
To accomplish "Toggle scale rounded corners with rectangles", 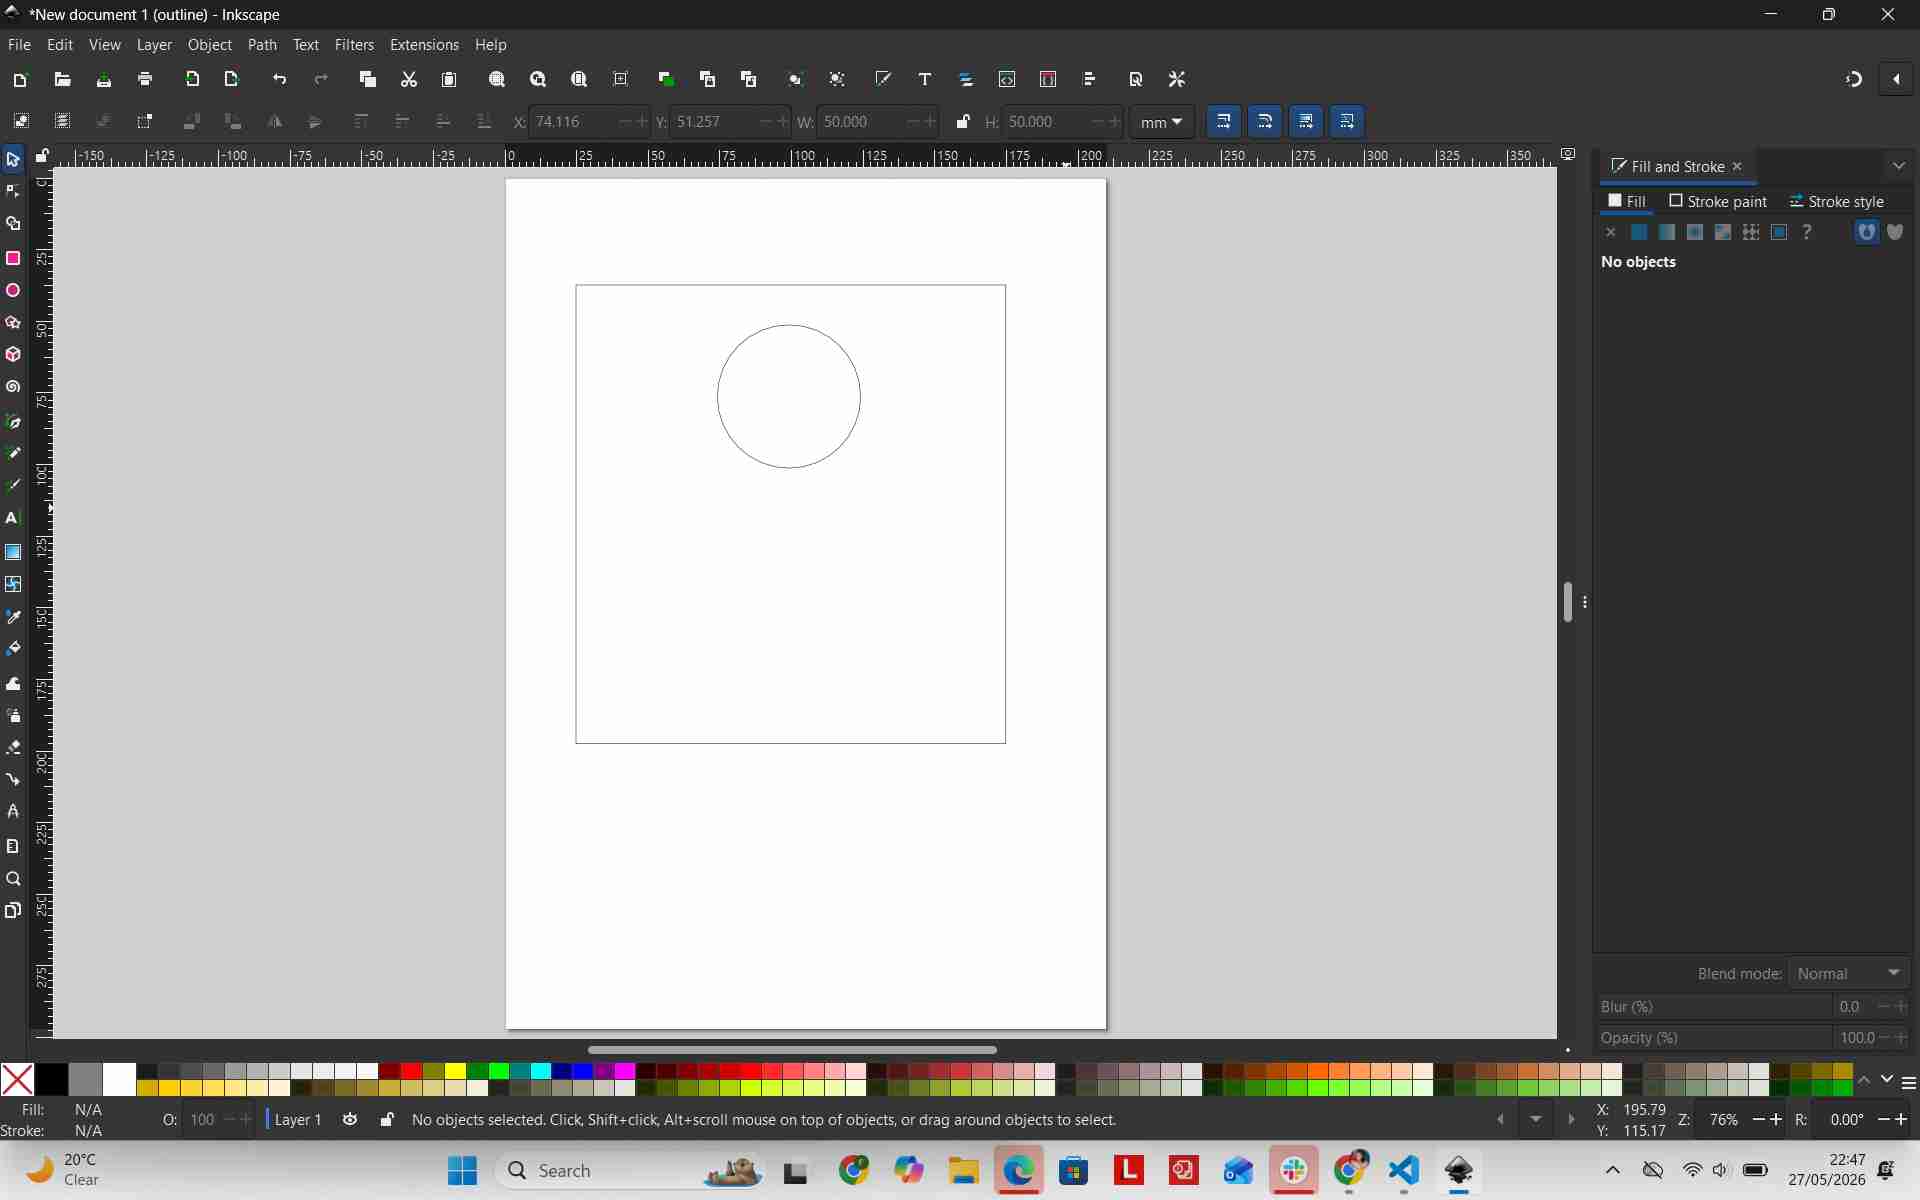I will (x=1265, y=121).
